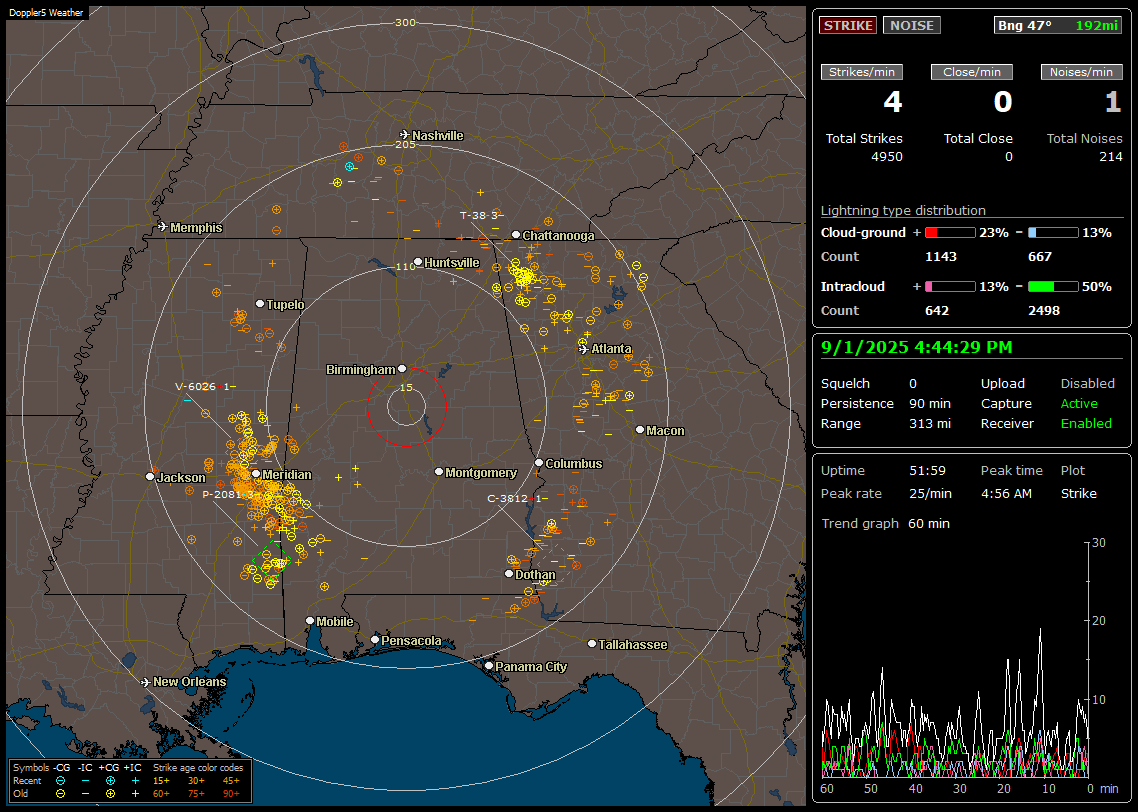Image resolution: width=1138 pixels, height=812 pixels.
Task: Select the Tallahassee city marker
Action: (592, 644)
